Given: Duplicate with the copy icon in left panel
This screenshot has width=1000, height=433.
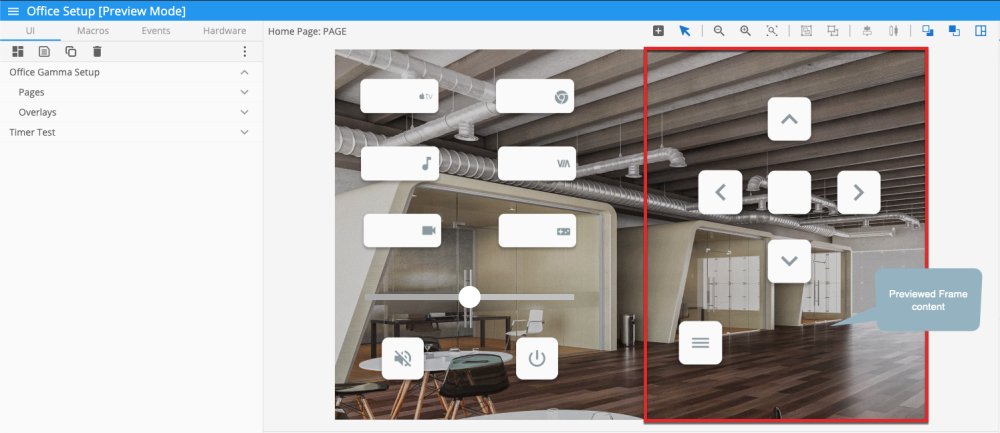Looking at the screenshot, I should tap(71, 52).
